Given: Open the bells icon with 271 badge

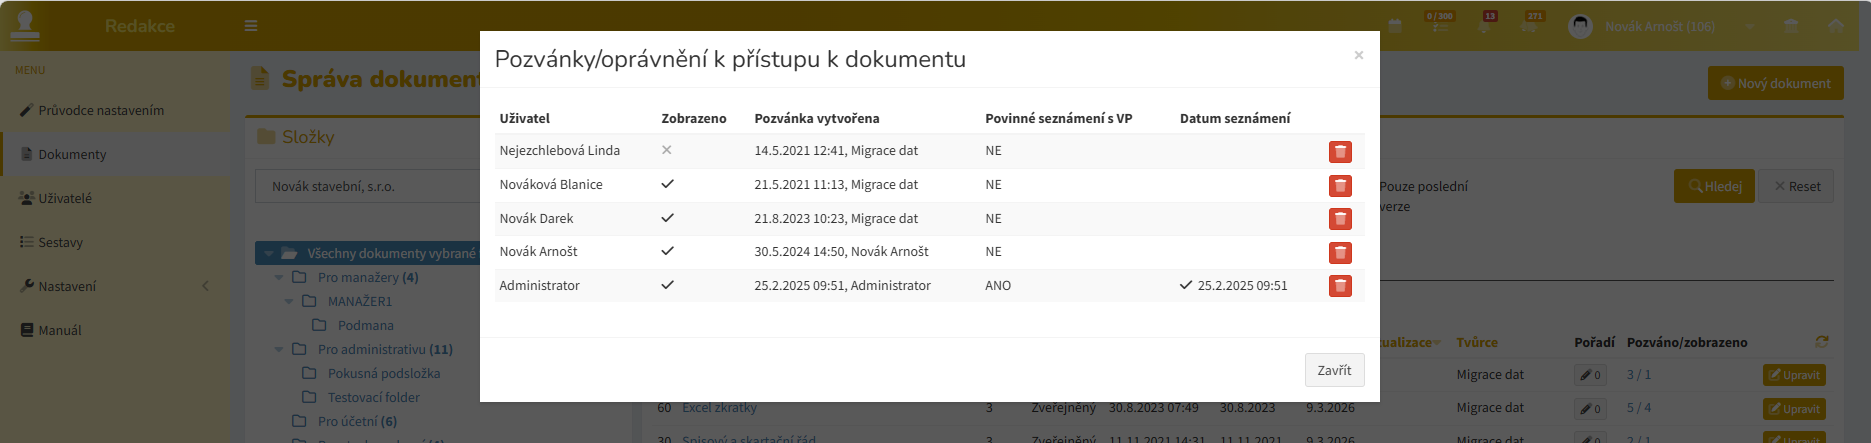Looking at the screenshot, I should [x=1531, y=24].
